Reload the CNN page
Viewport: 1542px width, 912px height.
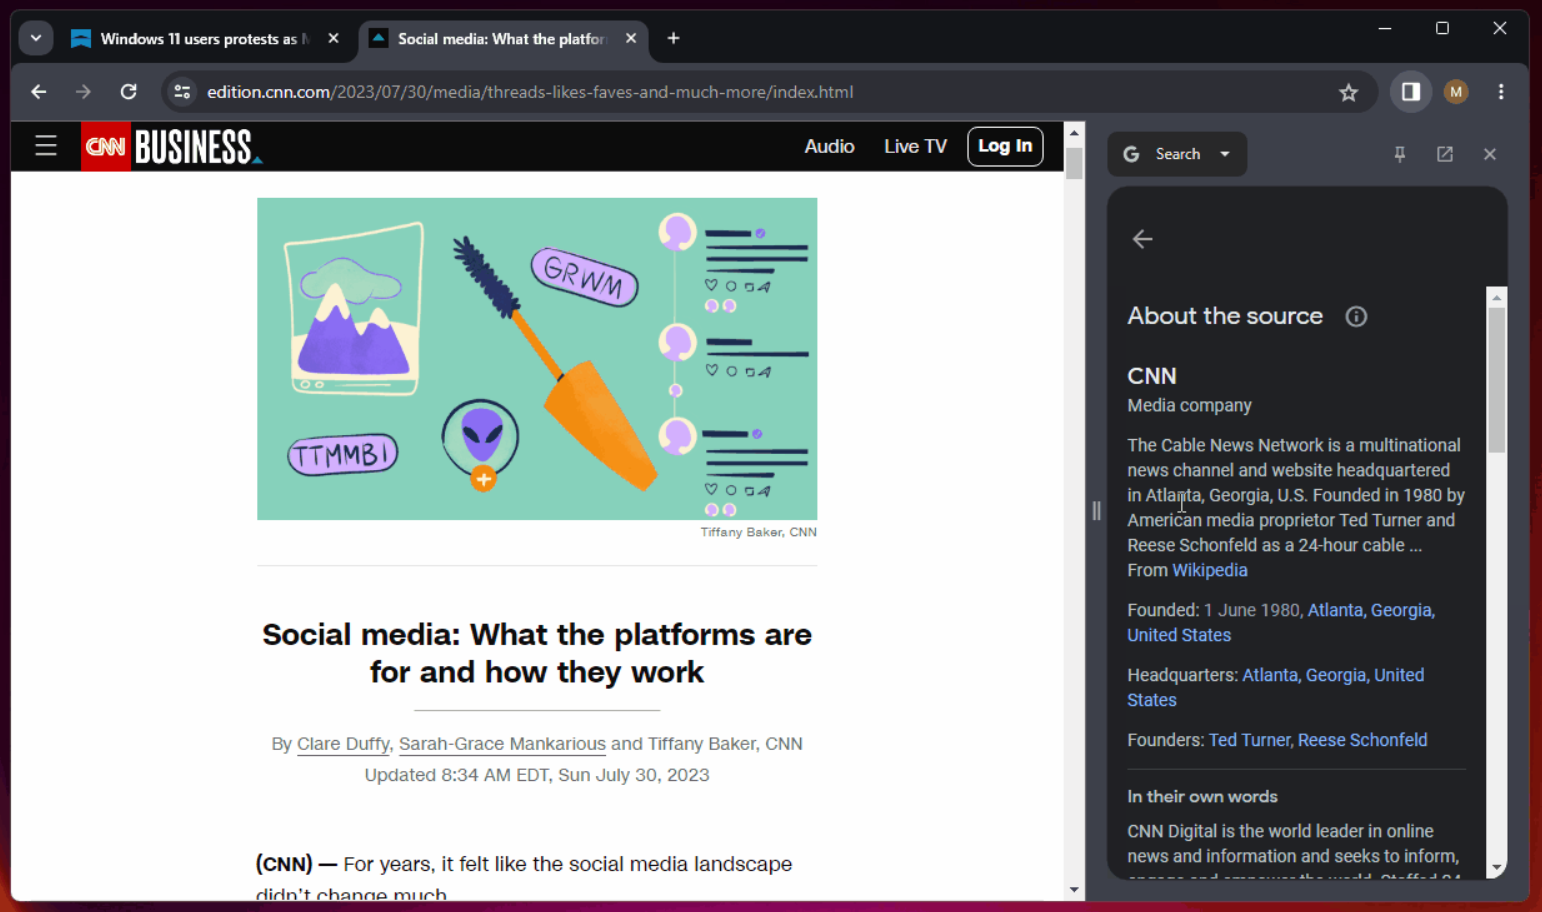coord(128,92)
